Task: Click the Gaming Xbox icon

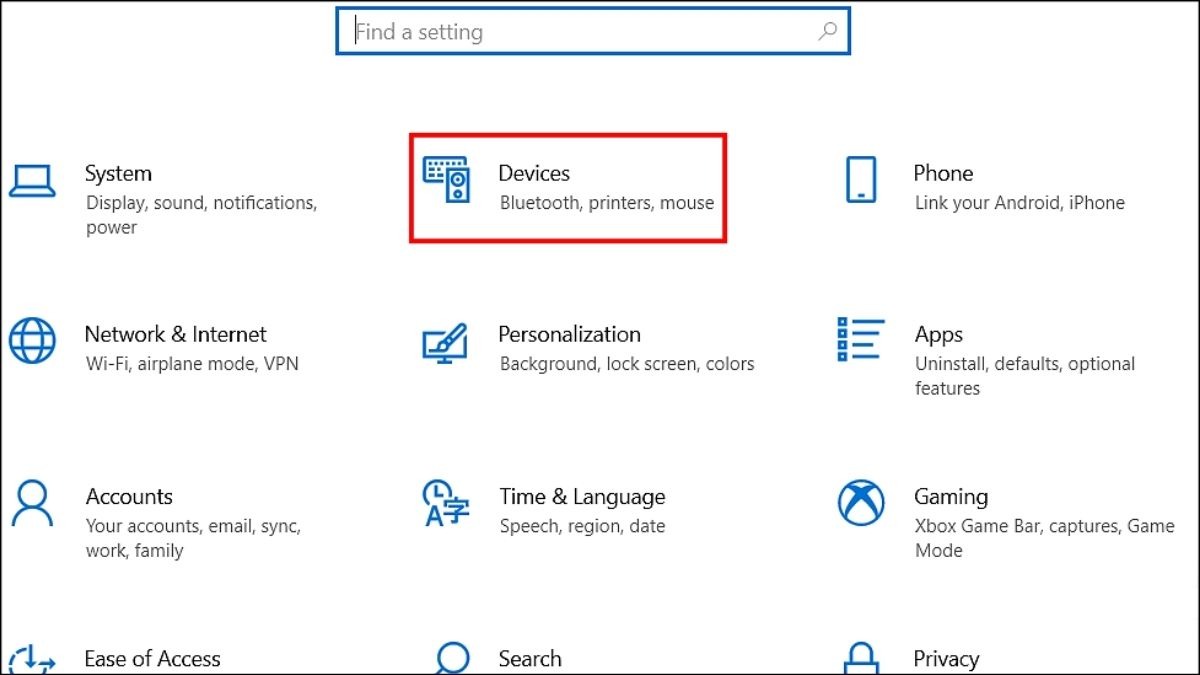Action: click(861, 503)
